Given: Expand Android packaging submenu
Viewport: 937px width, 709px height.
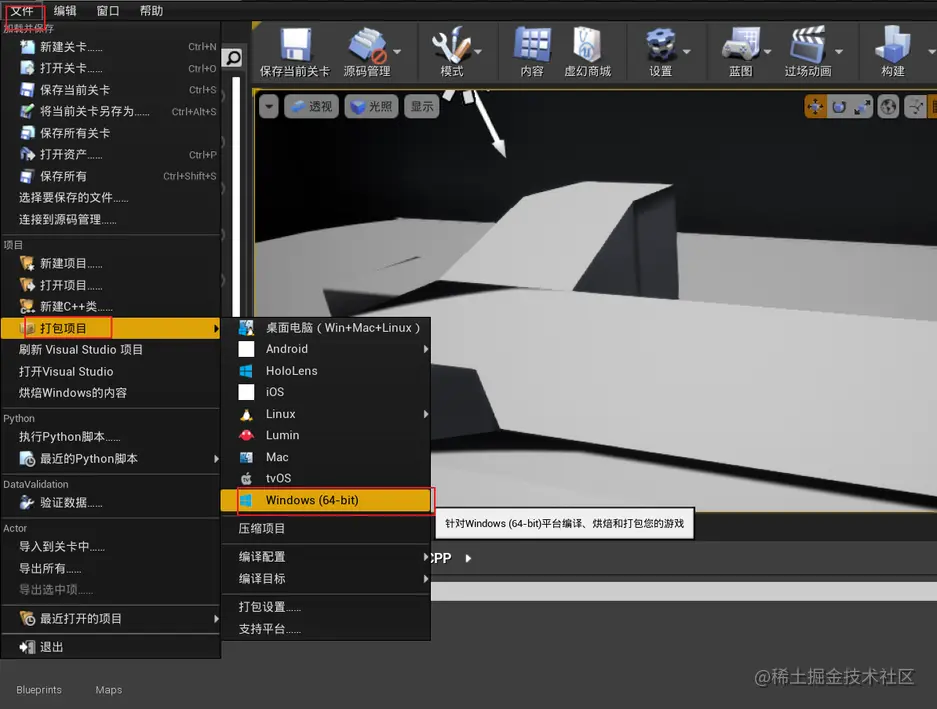Looking at the screenshot, I should tap(326, 349).
